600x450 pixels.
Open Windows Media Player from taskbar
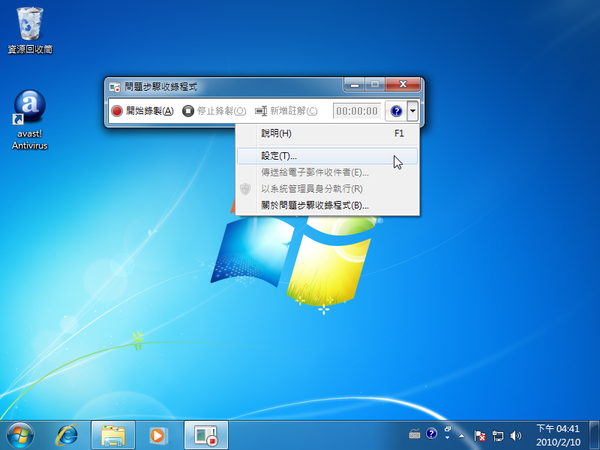pos(158,435)
